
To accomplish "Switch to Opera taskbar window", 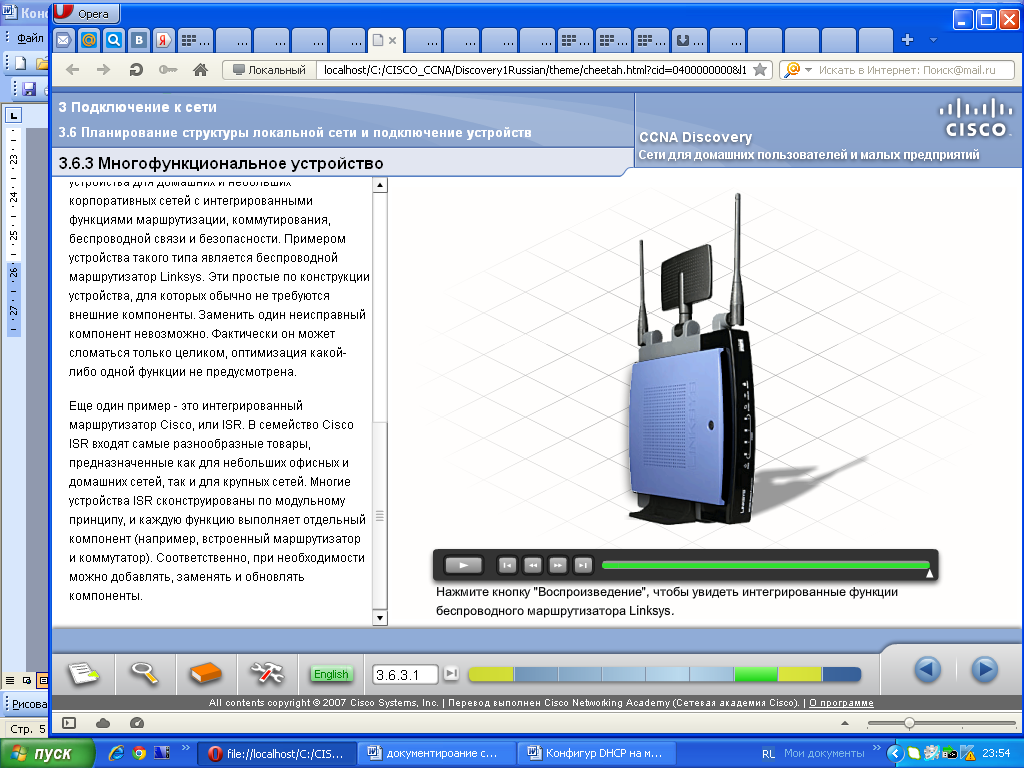I will pos(275,754).
